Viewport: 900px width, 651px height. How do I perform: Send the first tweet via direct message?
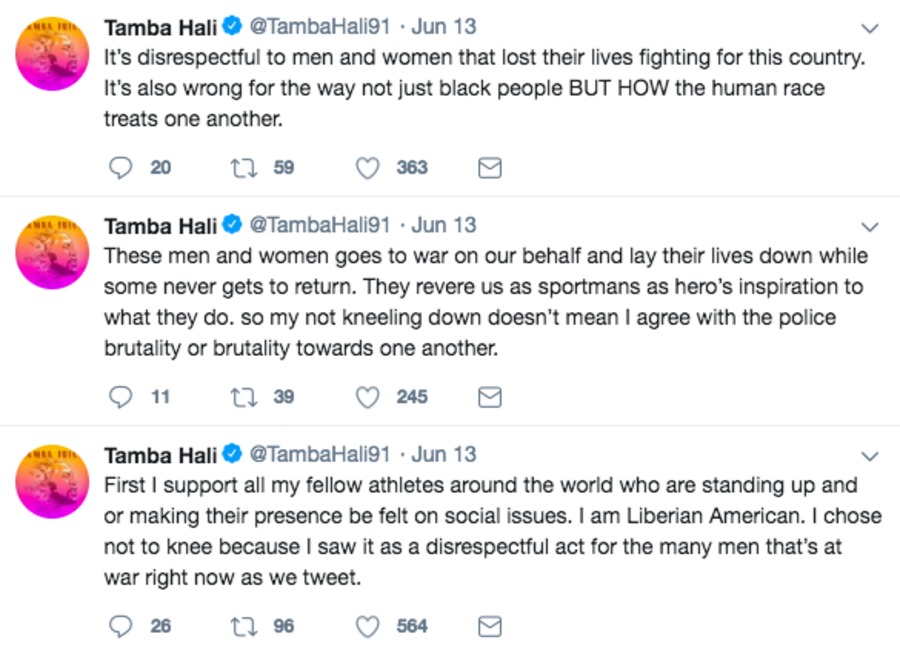[490, 168]
